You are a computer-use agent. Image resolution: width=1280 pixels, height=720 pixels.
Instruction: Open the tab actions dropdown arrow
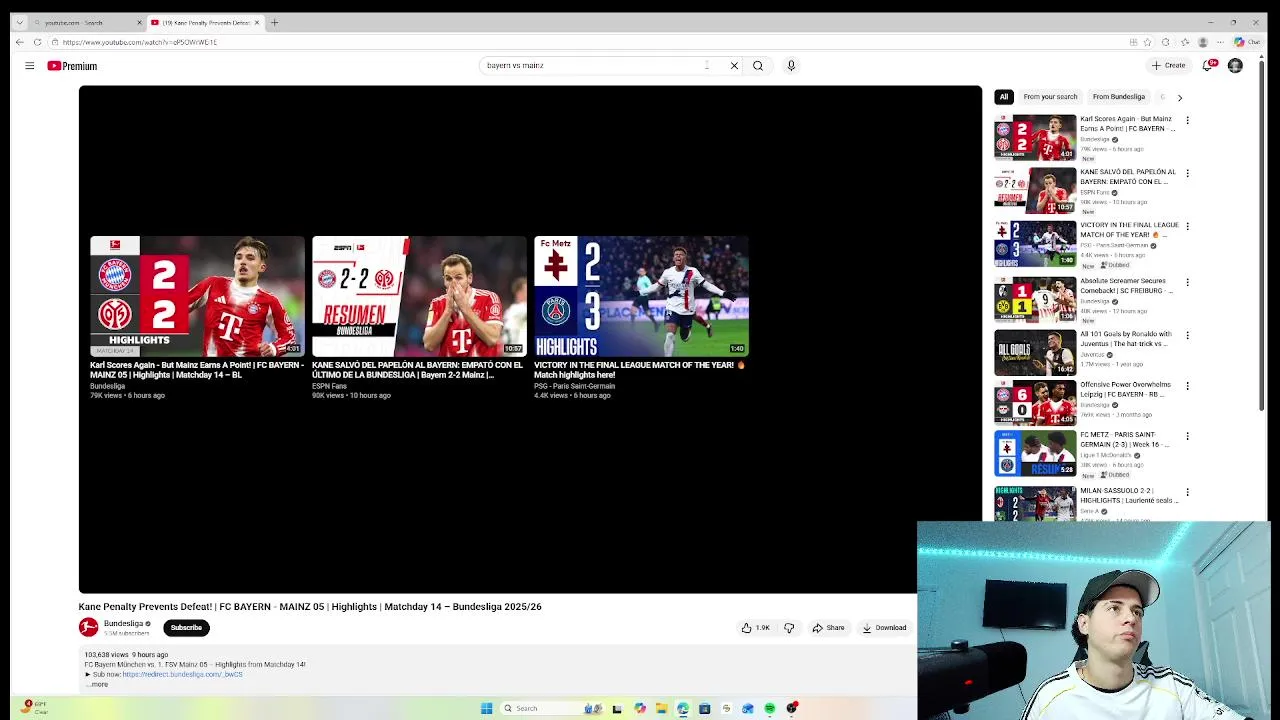click(x=19, y=22)
